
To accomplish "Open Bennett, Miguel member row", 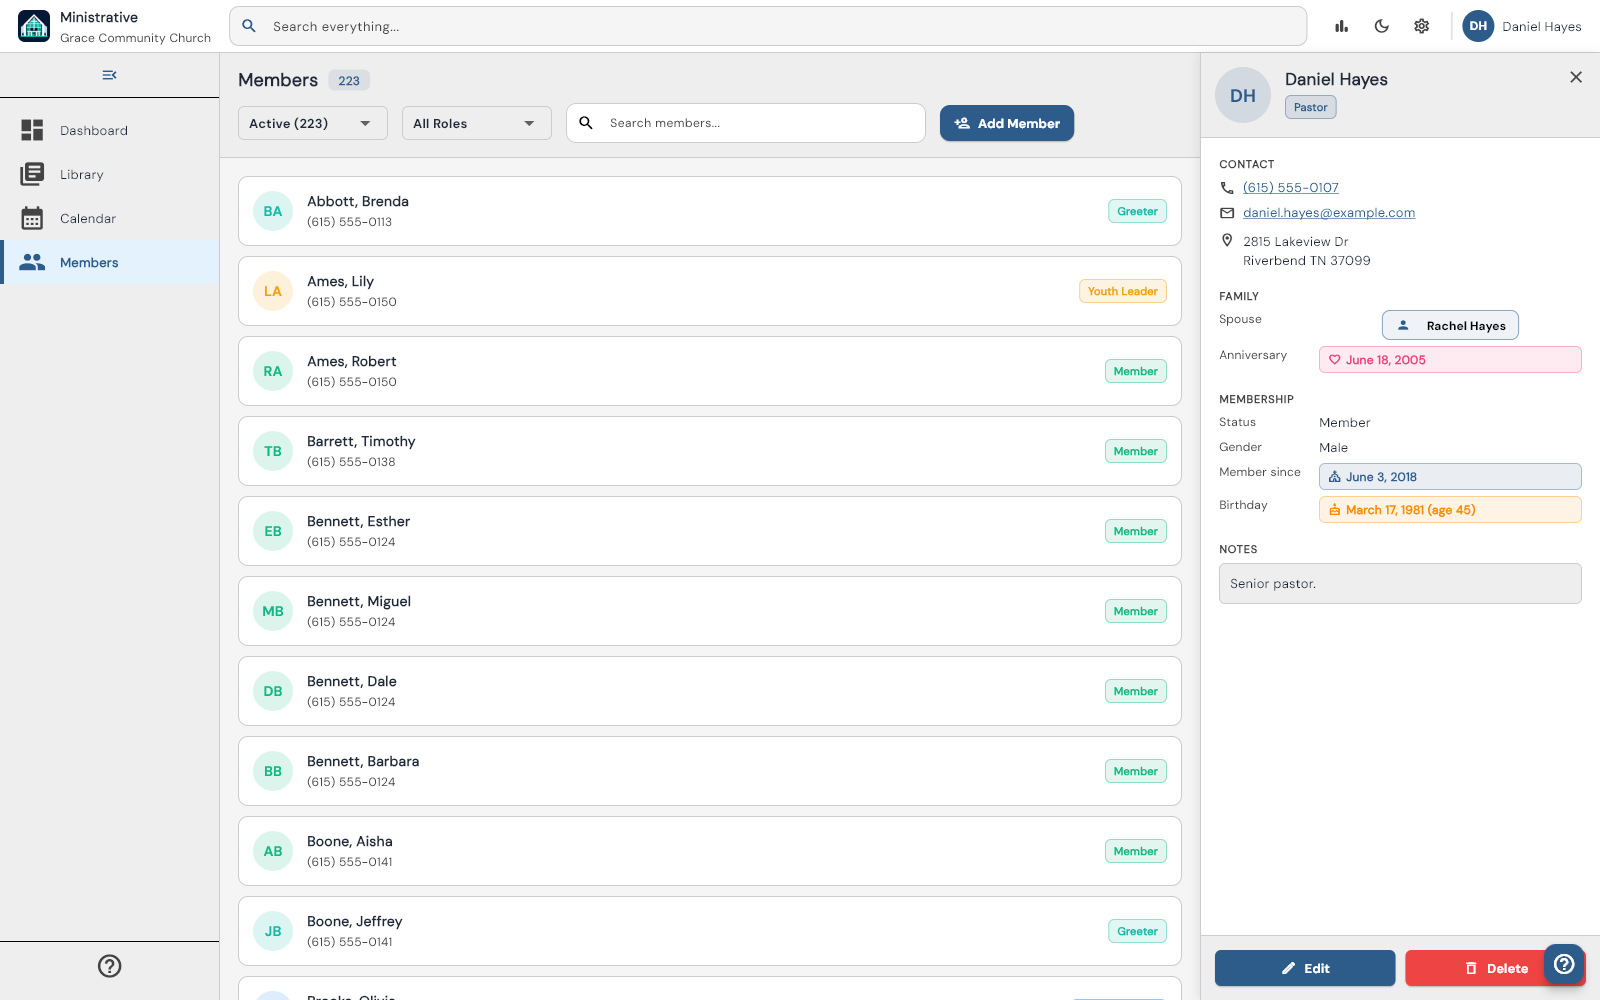I will tap(710, 611).
